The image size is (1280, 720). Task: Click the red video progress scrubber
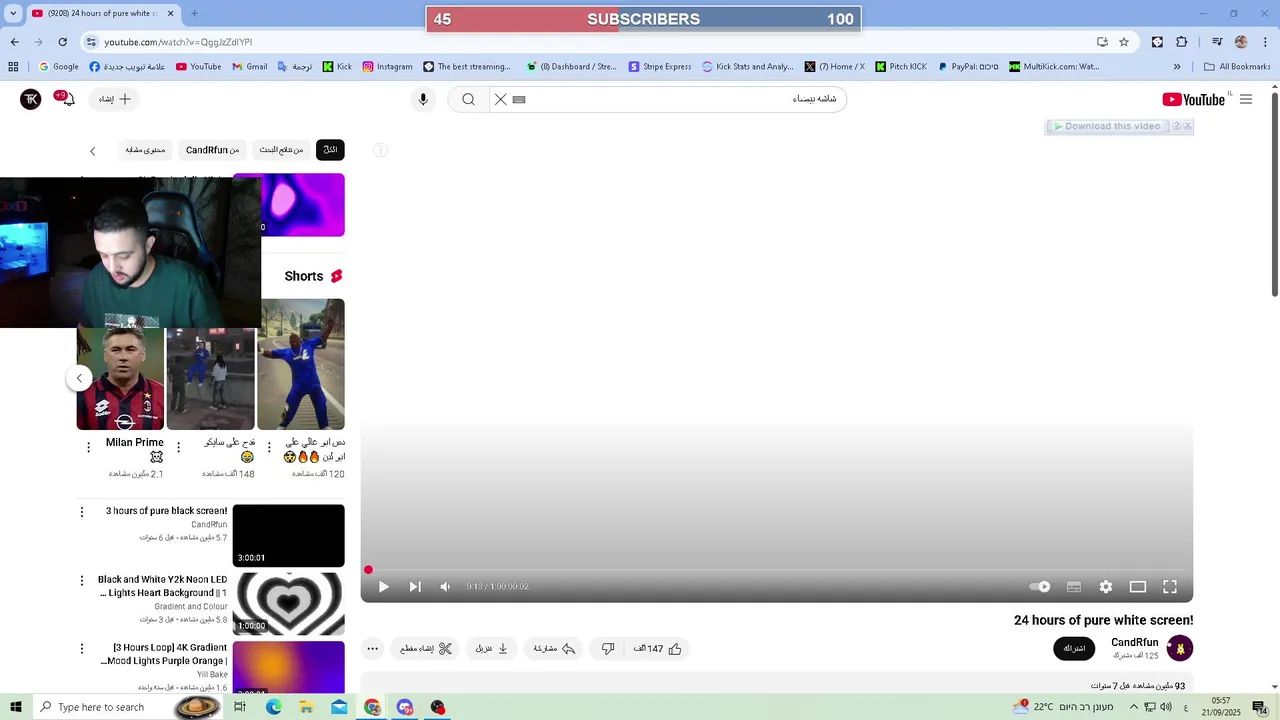[368, 570]
